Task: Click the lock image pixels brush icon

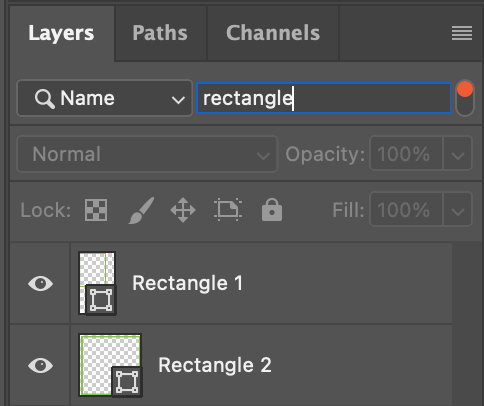Action: pos(142,210)
